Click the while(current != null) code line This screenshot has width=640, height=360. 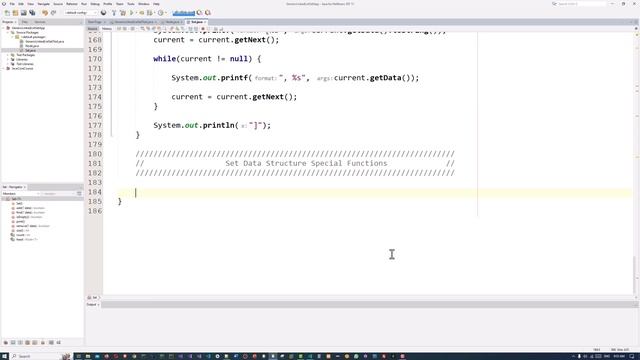click(x=207, y=59)
